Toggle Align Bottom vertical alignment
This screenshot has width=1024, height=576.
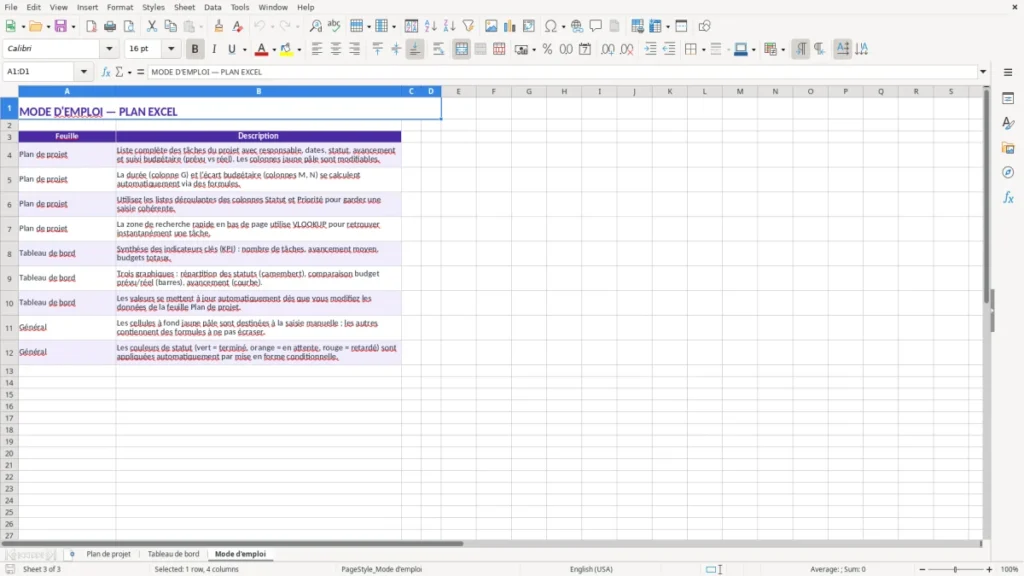click(x=415, y=49)
